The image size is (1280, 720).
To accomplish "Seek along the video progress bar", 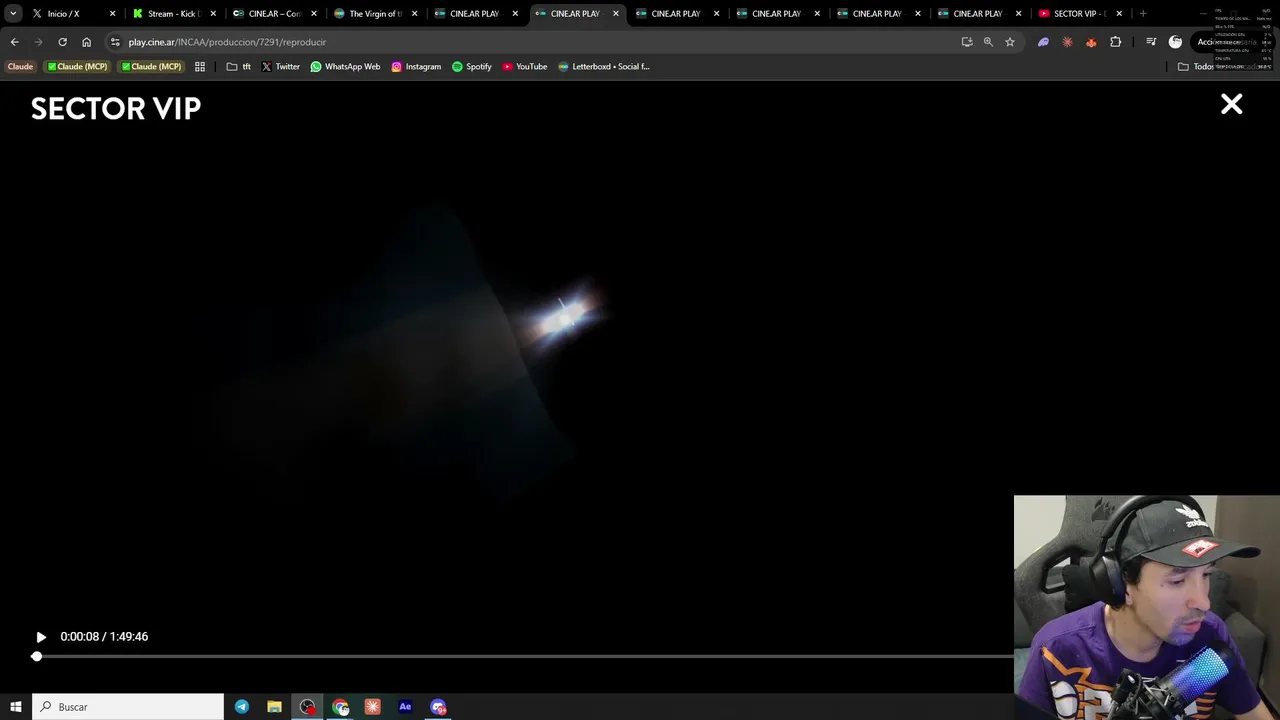I will tap(524, 657).
